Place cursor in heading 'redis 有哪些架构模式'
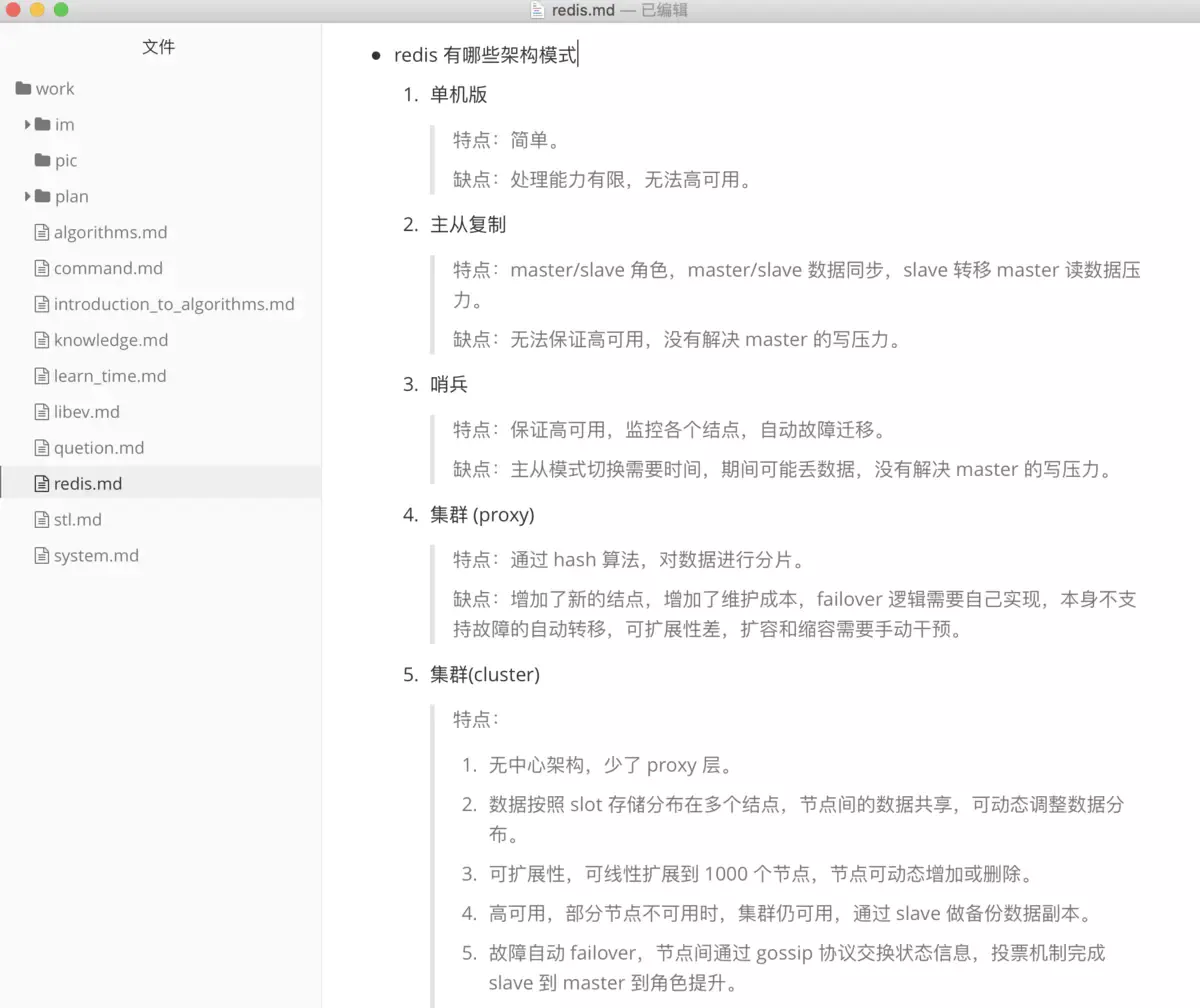The height and width of the screenshot is (1008, 1200). pos(485,56)
